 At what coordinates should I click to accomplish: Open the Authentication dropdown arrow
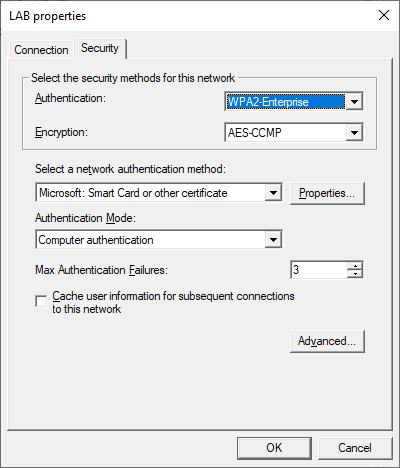354,102
